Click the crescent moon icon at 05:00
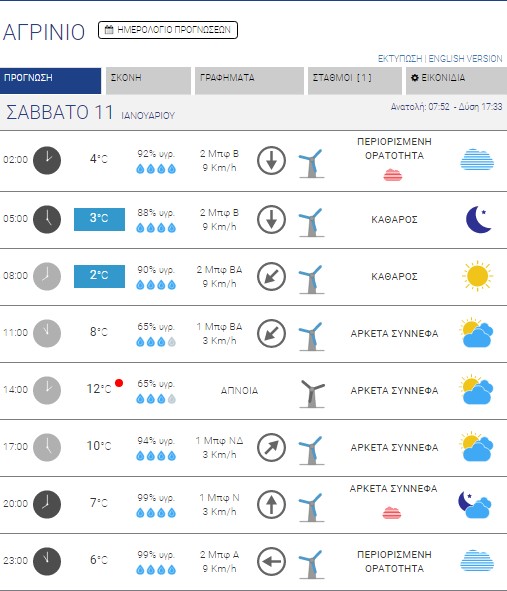 (478, 219)
